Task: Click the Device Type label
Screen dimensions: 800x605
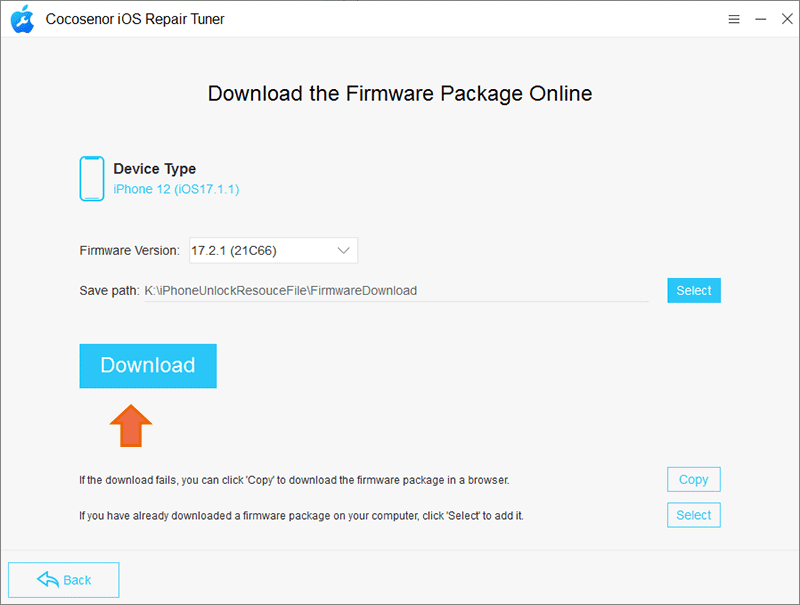Action: coord(155,168)
